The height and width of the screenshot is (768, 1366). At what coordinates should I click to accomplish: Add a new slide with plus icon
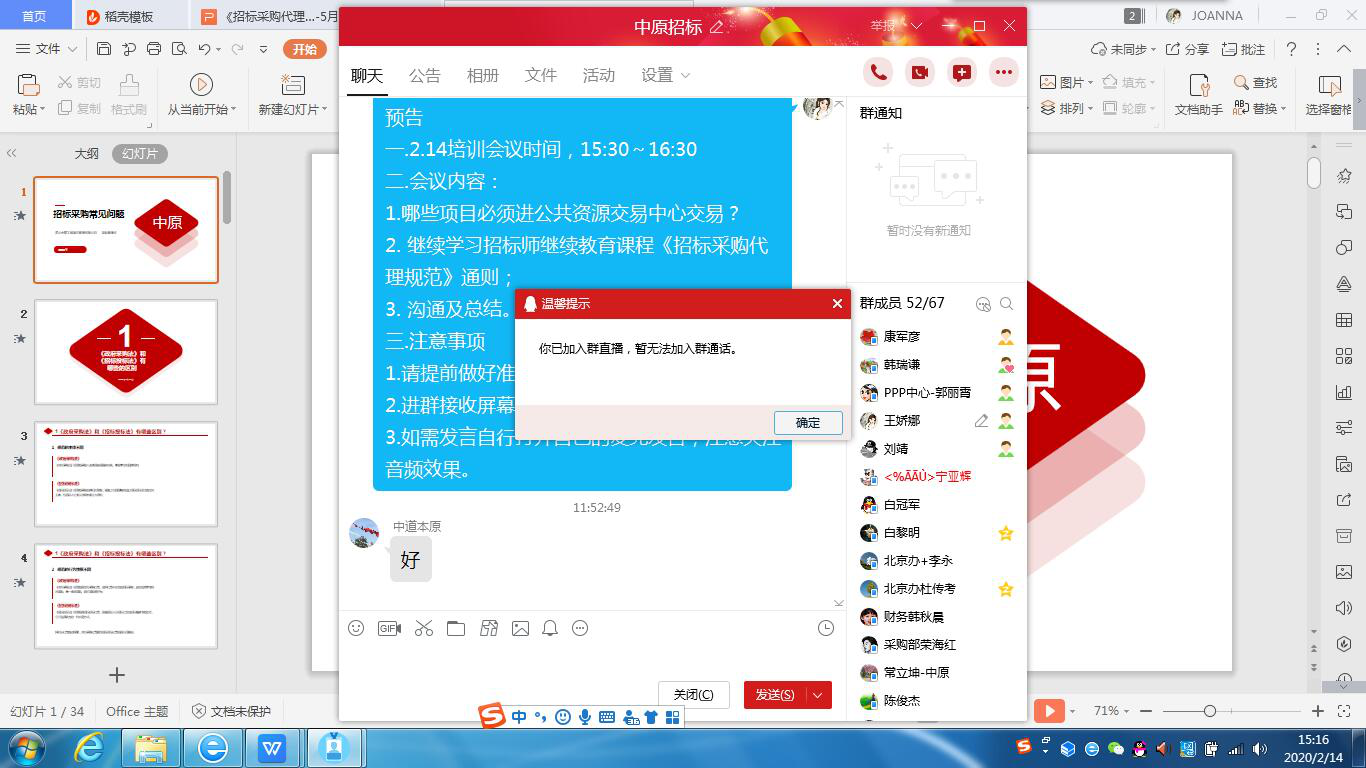tap(117, 675)
